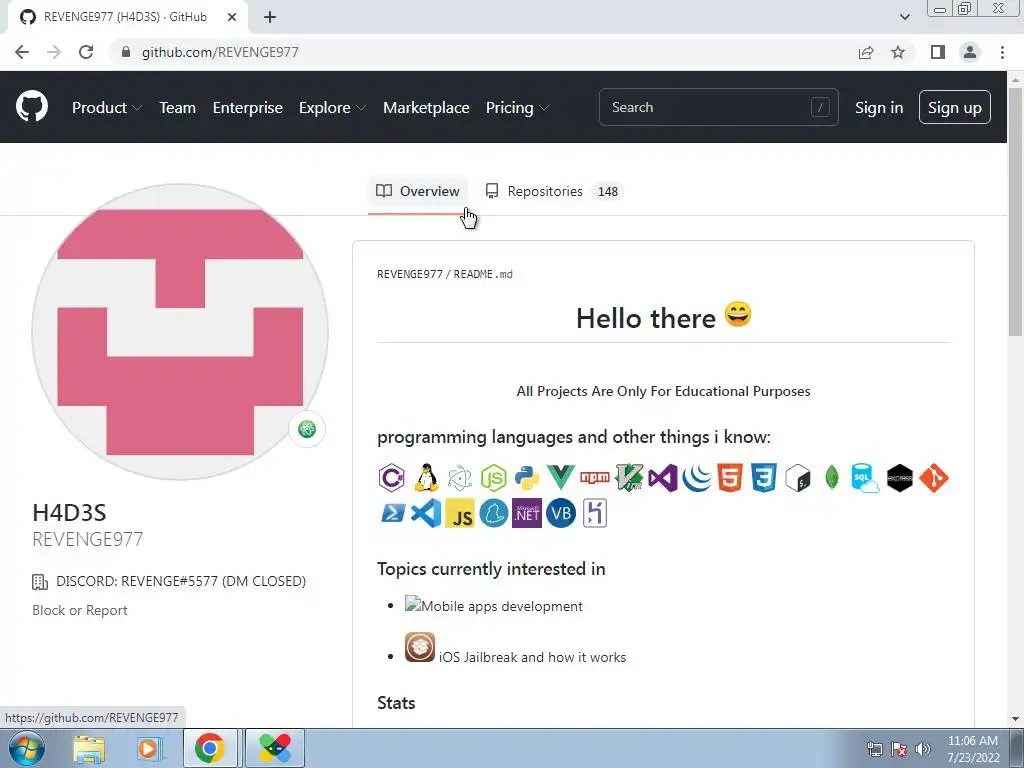The width and height of the screenshot is (1024, 768).
Task: Switch to the Overview tab
Action: [x=418, y=191]
